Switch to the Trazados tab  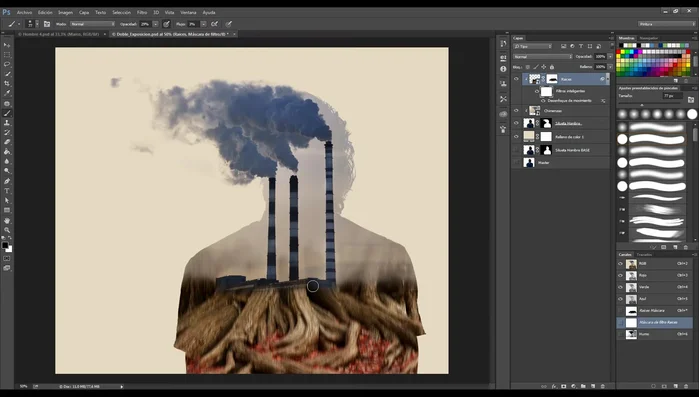pos(644,254)
